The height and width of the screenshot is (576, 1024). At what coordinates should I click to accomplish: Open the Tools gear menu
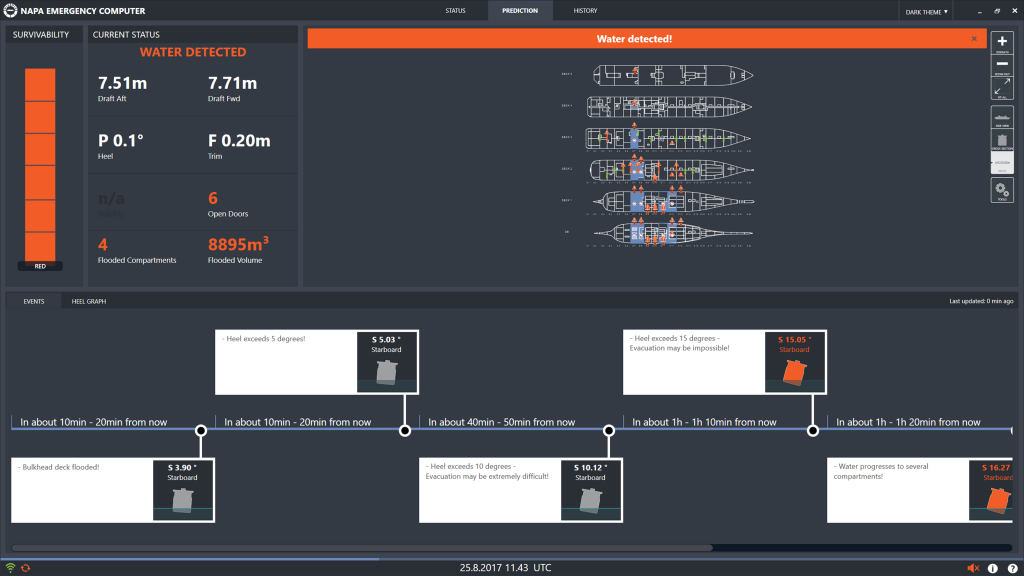[1002, 191]
